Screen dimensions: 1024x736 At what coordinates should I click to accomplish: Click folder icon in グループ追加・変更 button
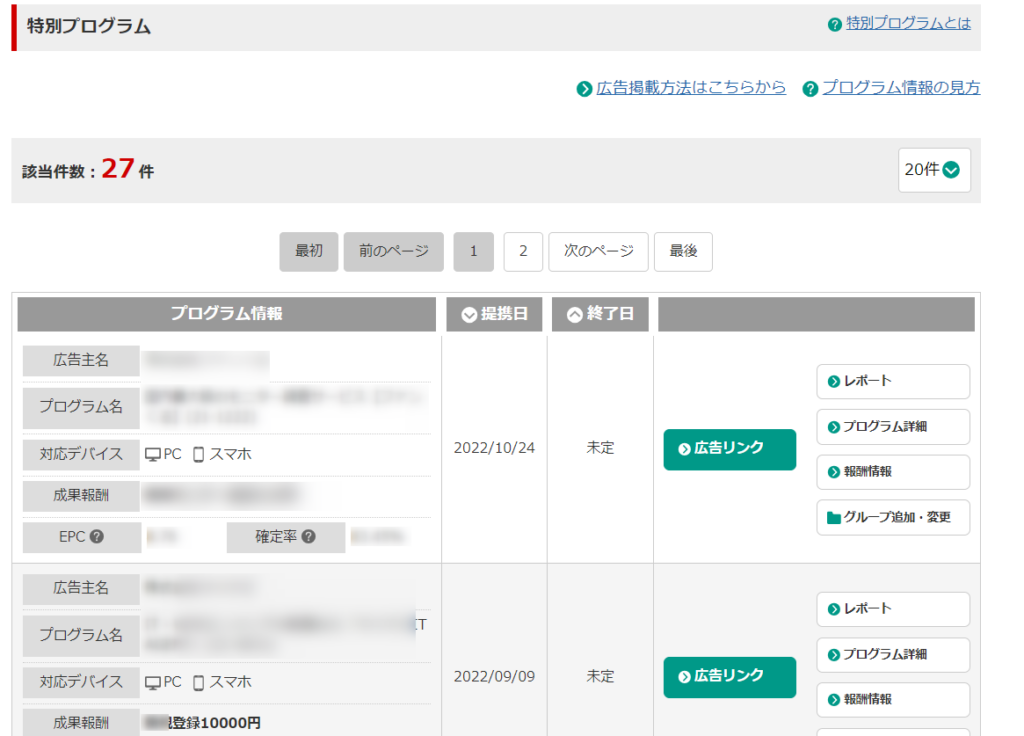point(833,518)
